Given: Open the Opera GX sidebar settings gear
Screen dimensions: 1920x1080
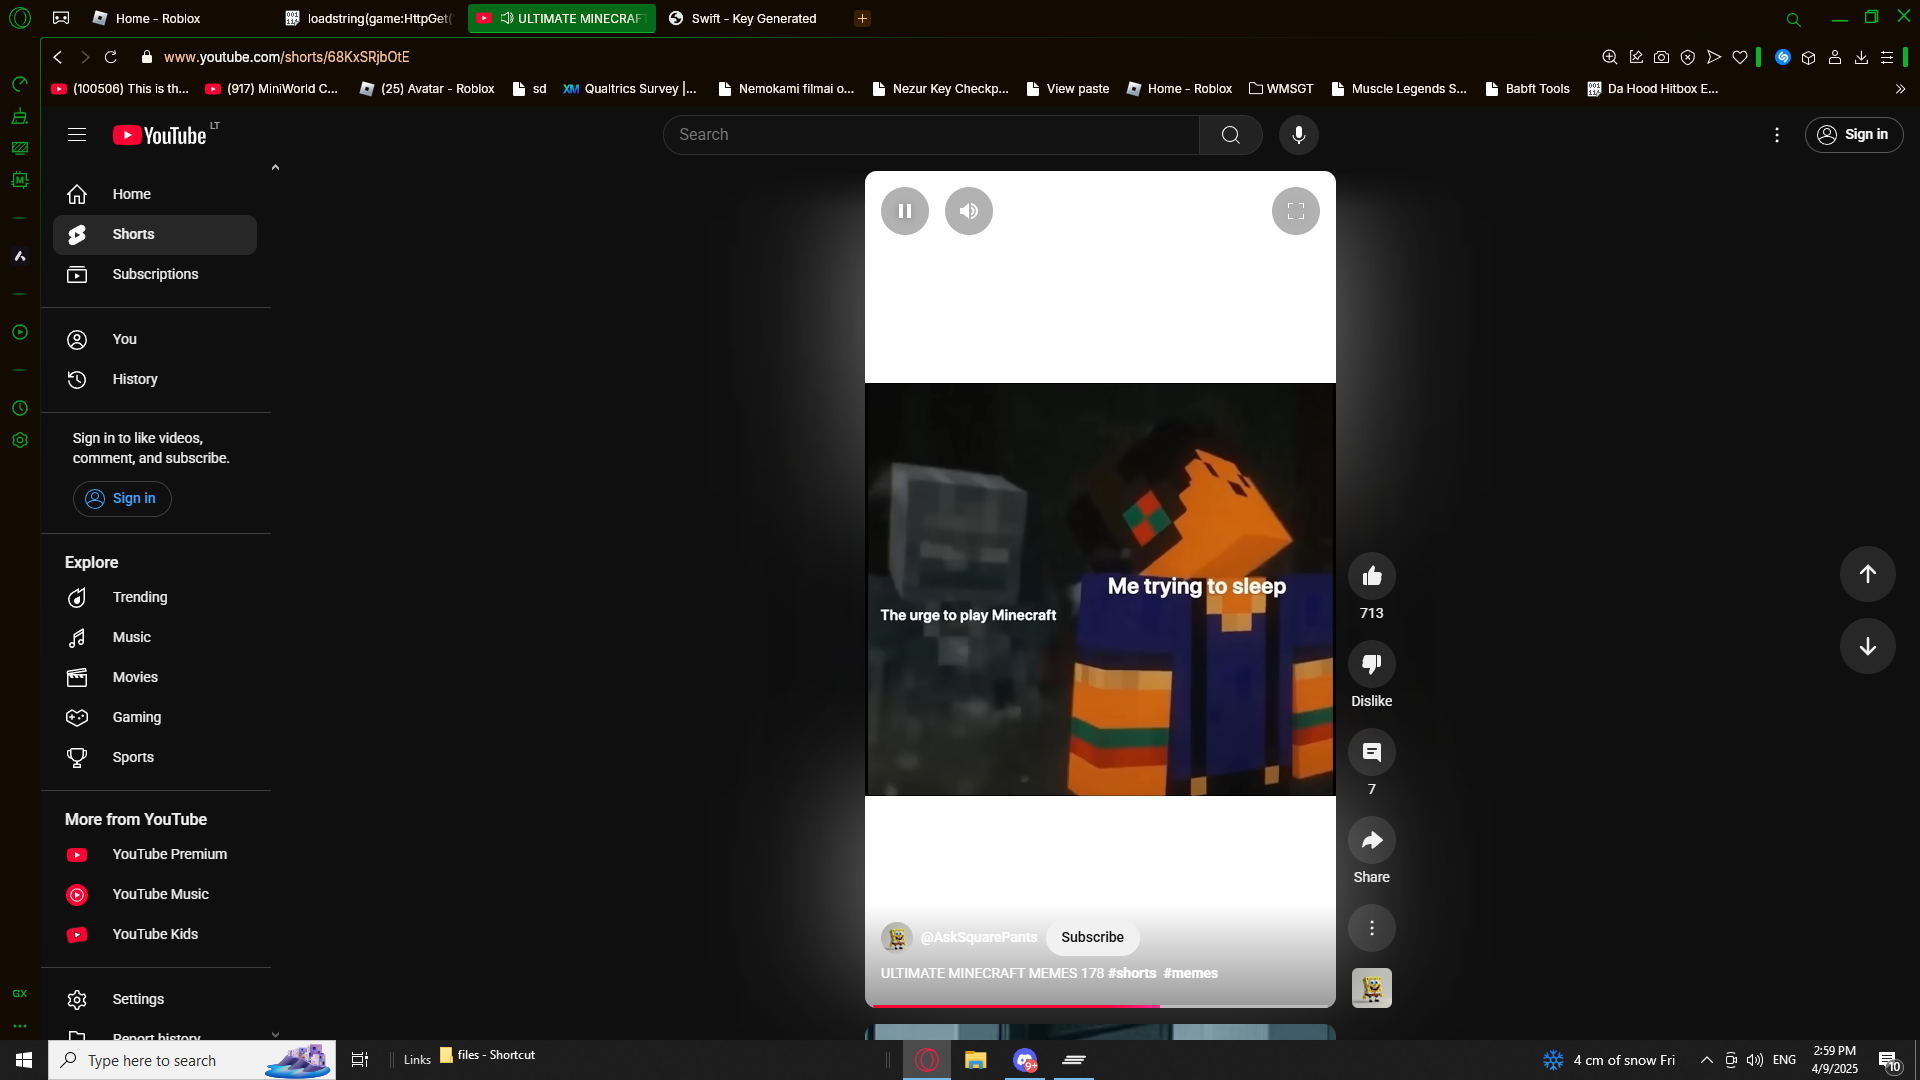Looking at the screenshot, I should pyautogui.click(x=20, y=440).
